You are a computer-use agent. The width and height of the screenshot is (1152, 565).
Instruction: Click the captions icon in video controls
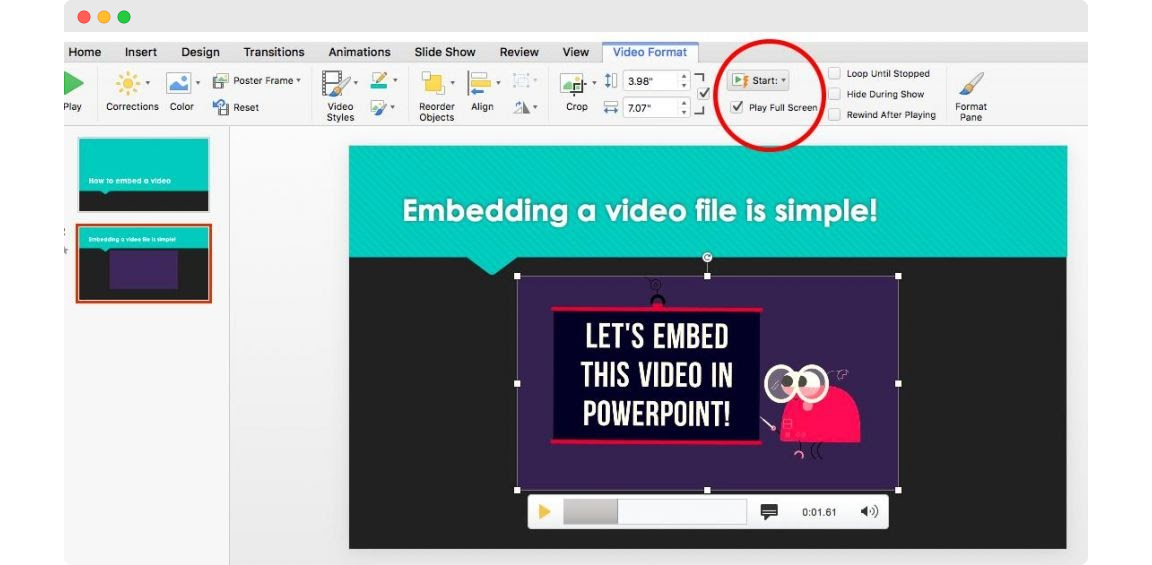[769, 512]
